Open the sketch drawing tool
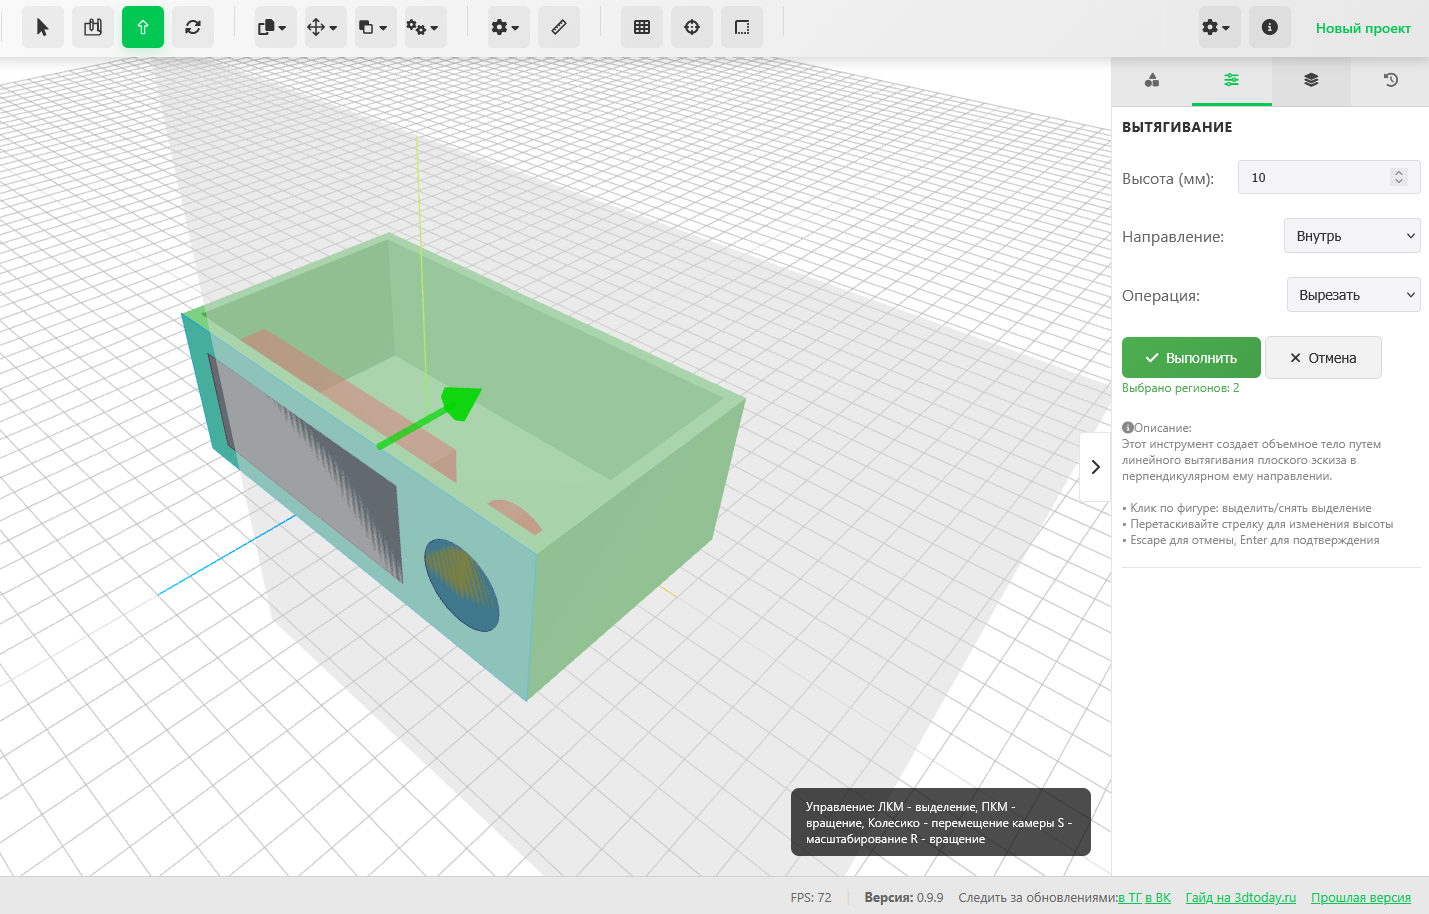This screenshot has height=914, width=1429. tap(93, 27)
